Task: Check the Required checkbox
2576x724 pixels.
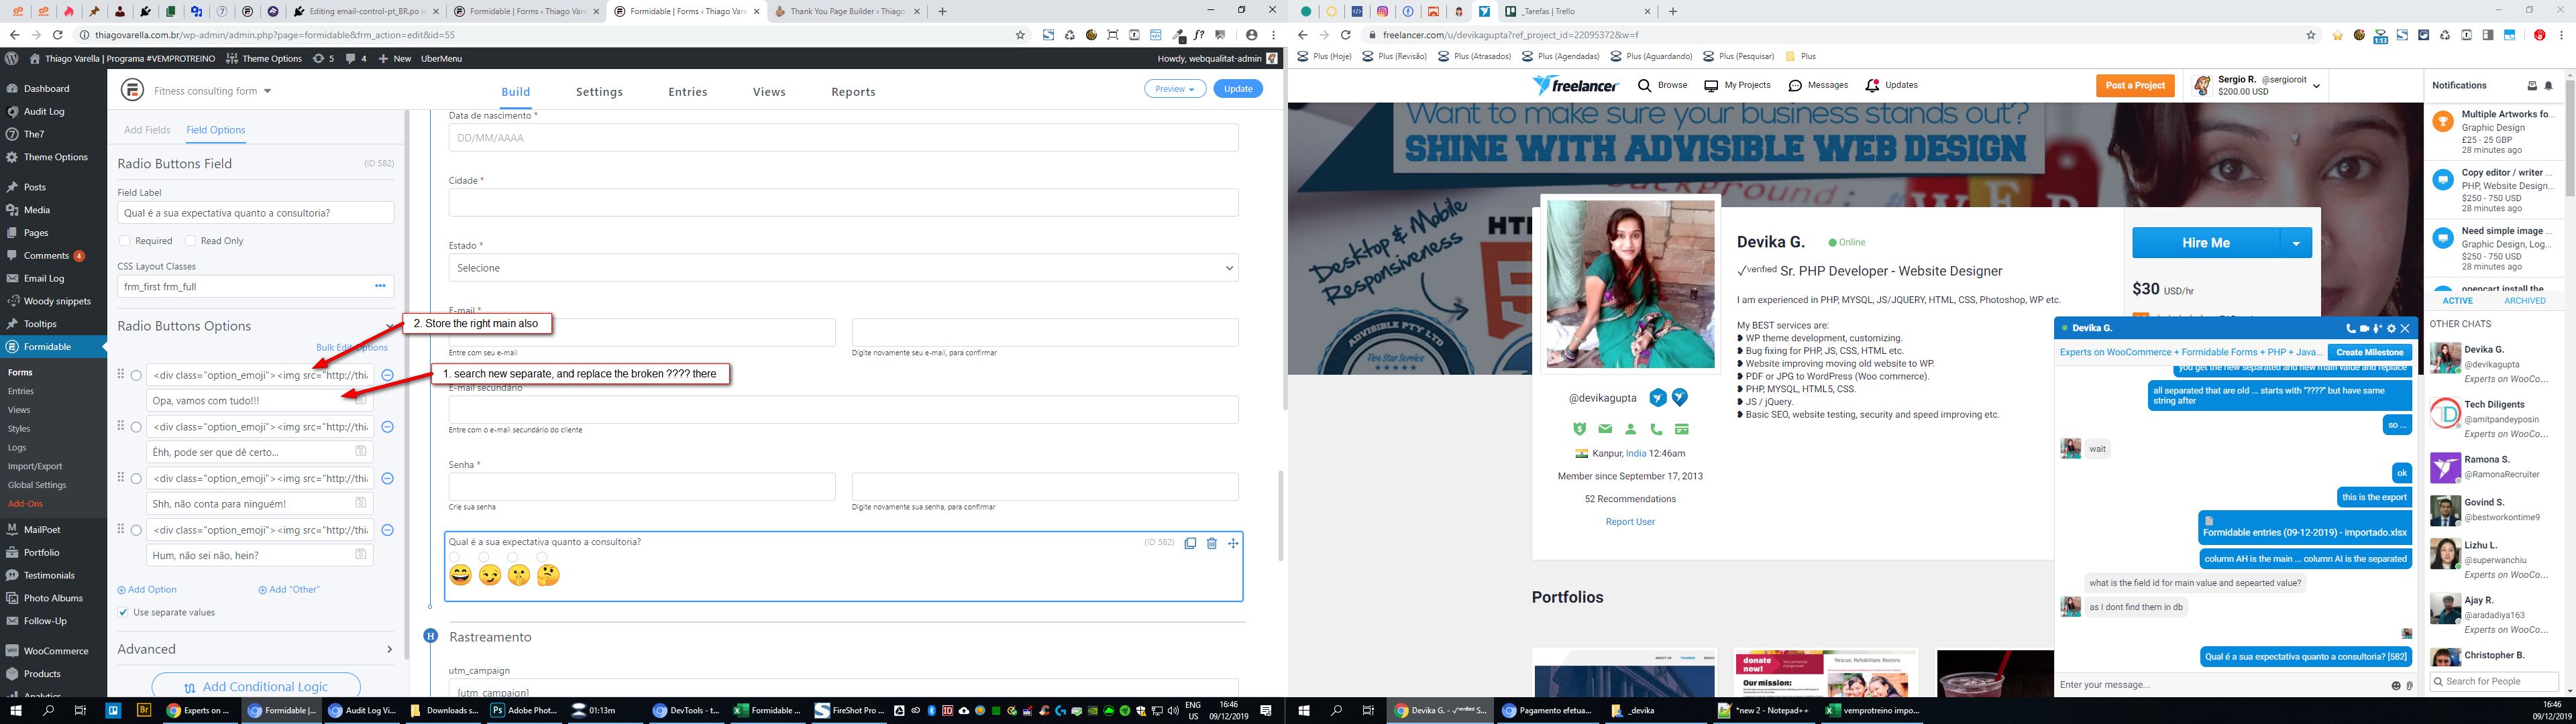Action: point(125,241)
